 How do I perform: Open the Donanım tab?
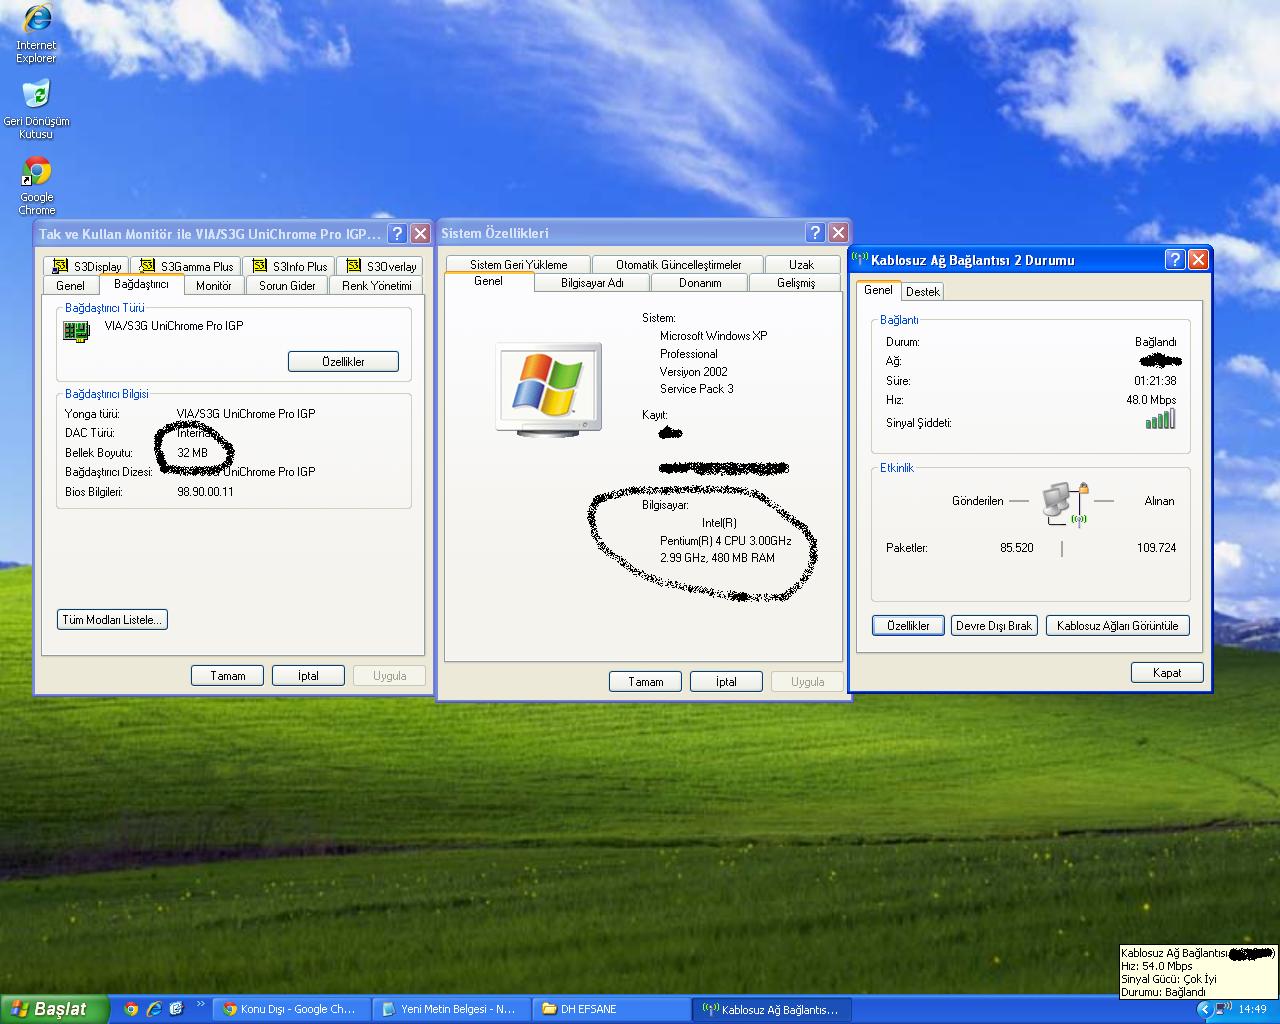700,283
